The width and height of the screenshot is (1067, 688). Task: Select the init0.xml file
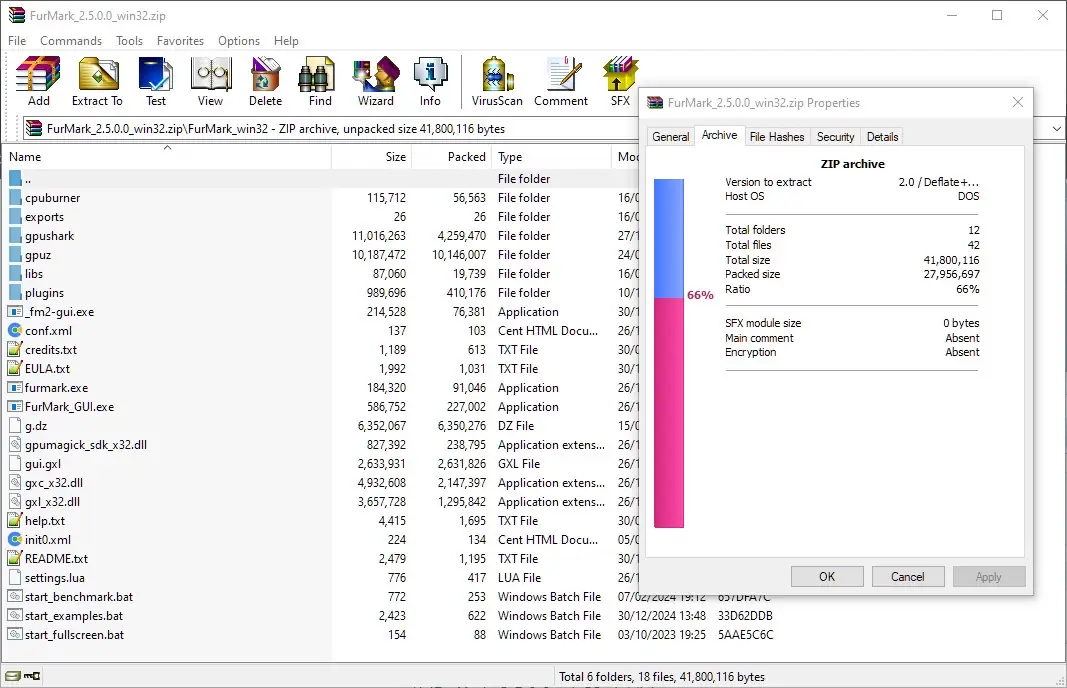pos(321,540)
